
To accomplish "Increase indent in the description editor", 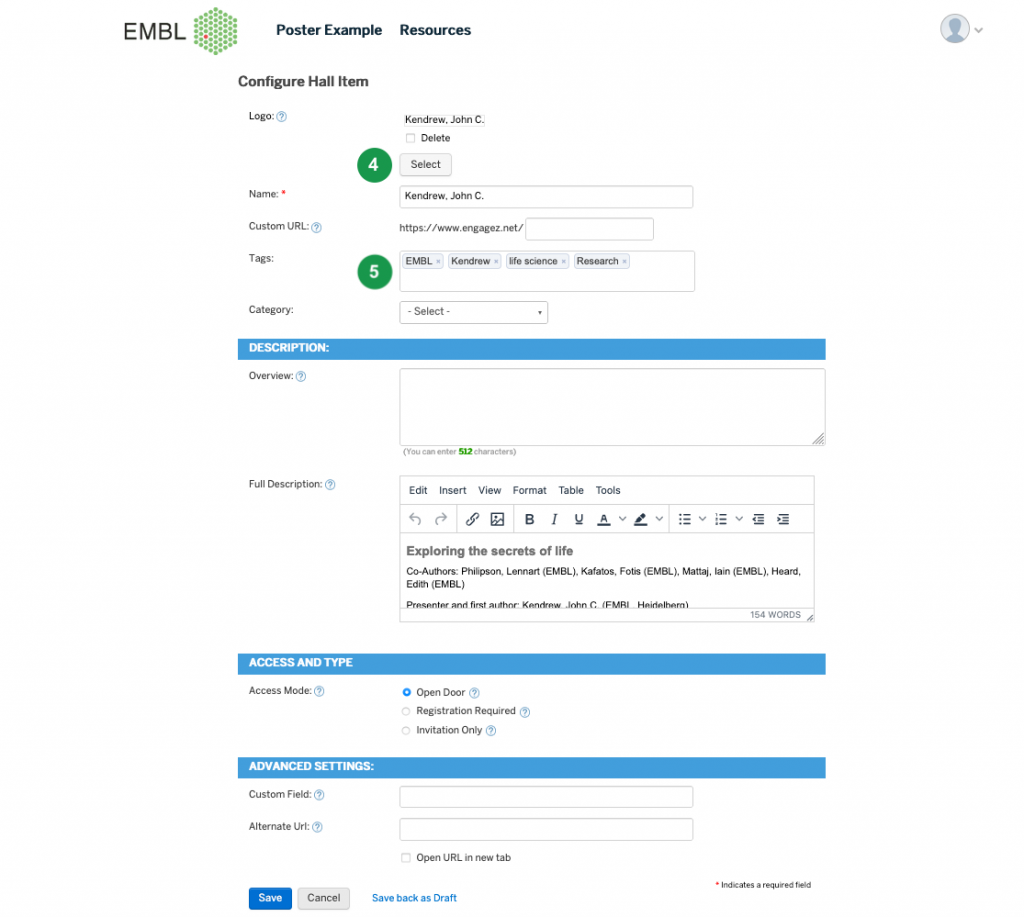I will pyautogui.click(x=783, y=519).
